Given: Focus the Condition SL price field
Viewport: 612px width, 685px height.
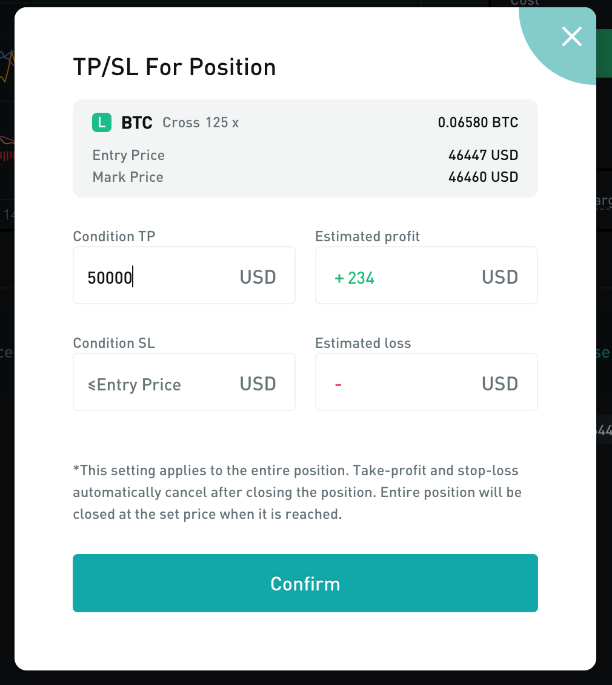Looking at the screenshot, I should (150, 384).
